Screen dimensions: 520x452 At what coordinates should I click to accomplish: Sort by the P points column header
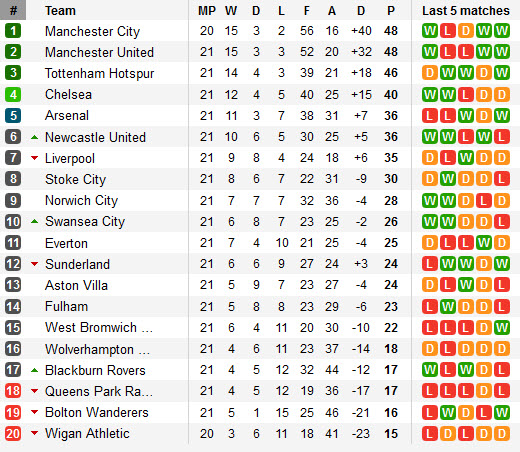(391, 11)
